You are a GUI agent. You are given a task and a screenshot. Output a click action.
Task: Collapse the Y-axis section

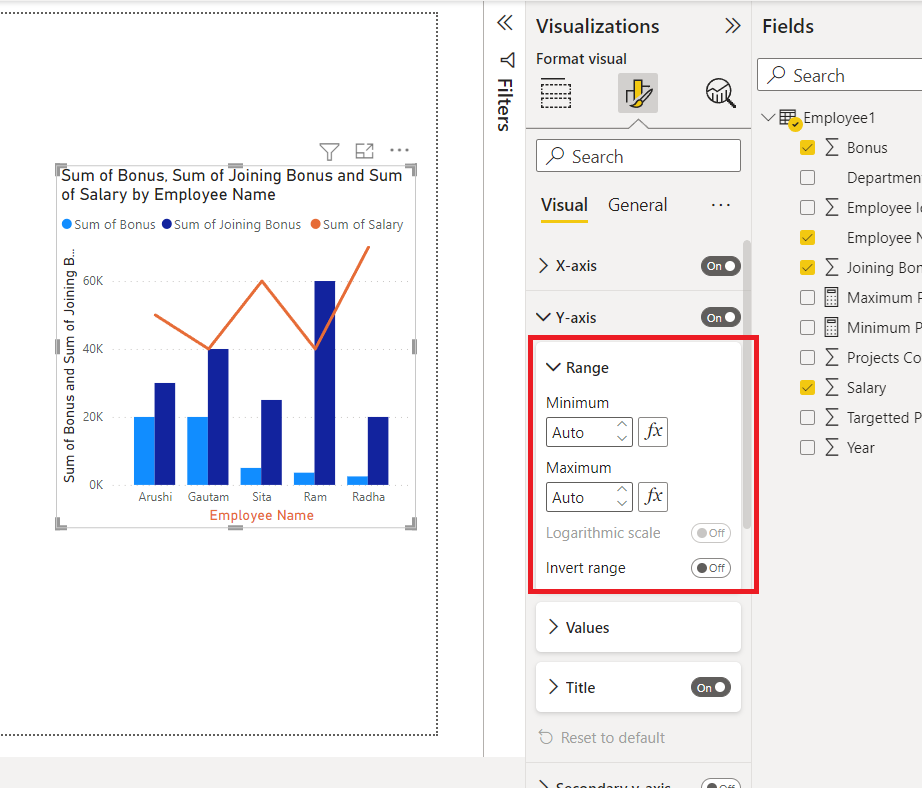[543, 318]
